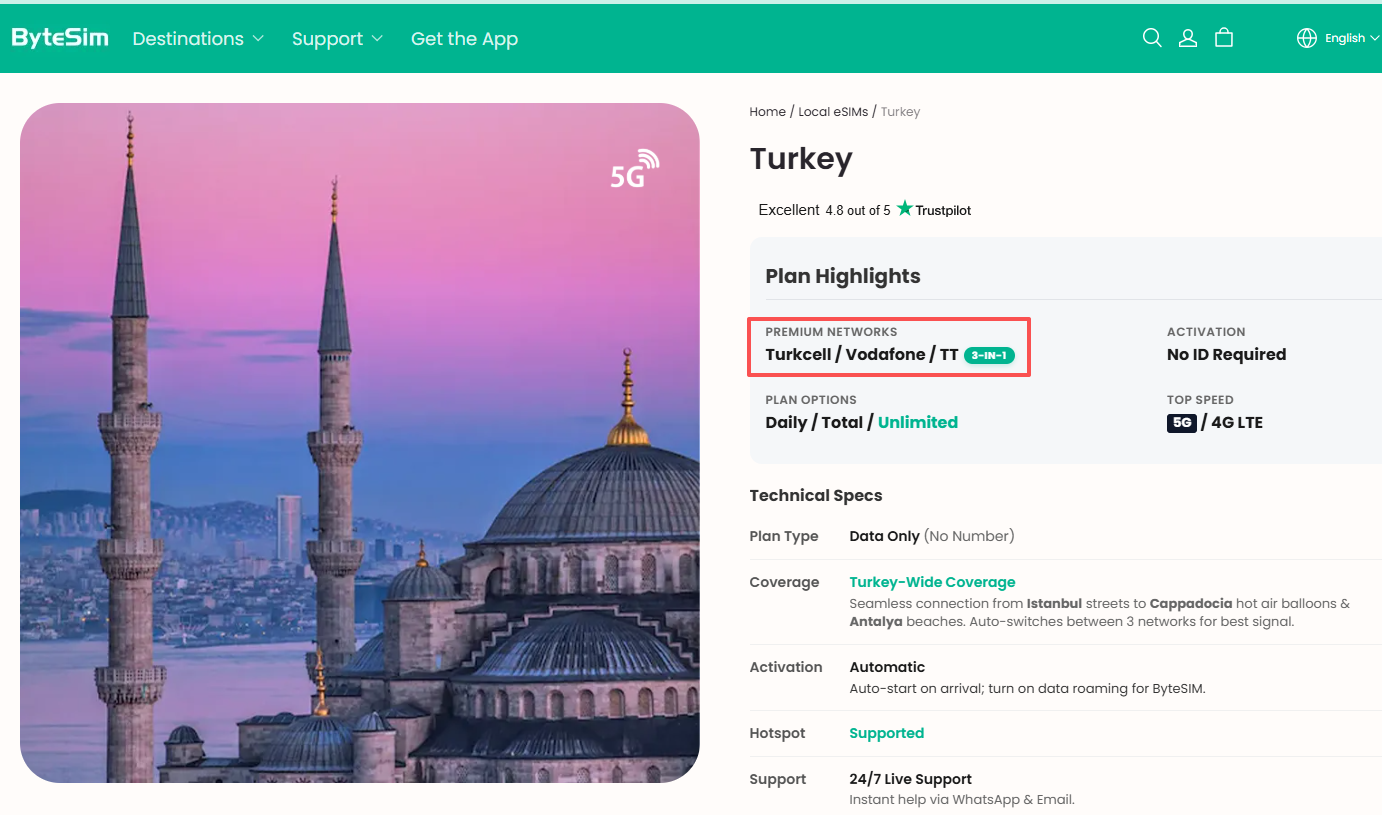
Task: Click the Turkcell / Vodafone / TT networks text
Action: coord(862,354)
